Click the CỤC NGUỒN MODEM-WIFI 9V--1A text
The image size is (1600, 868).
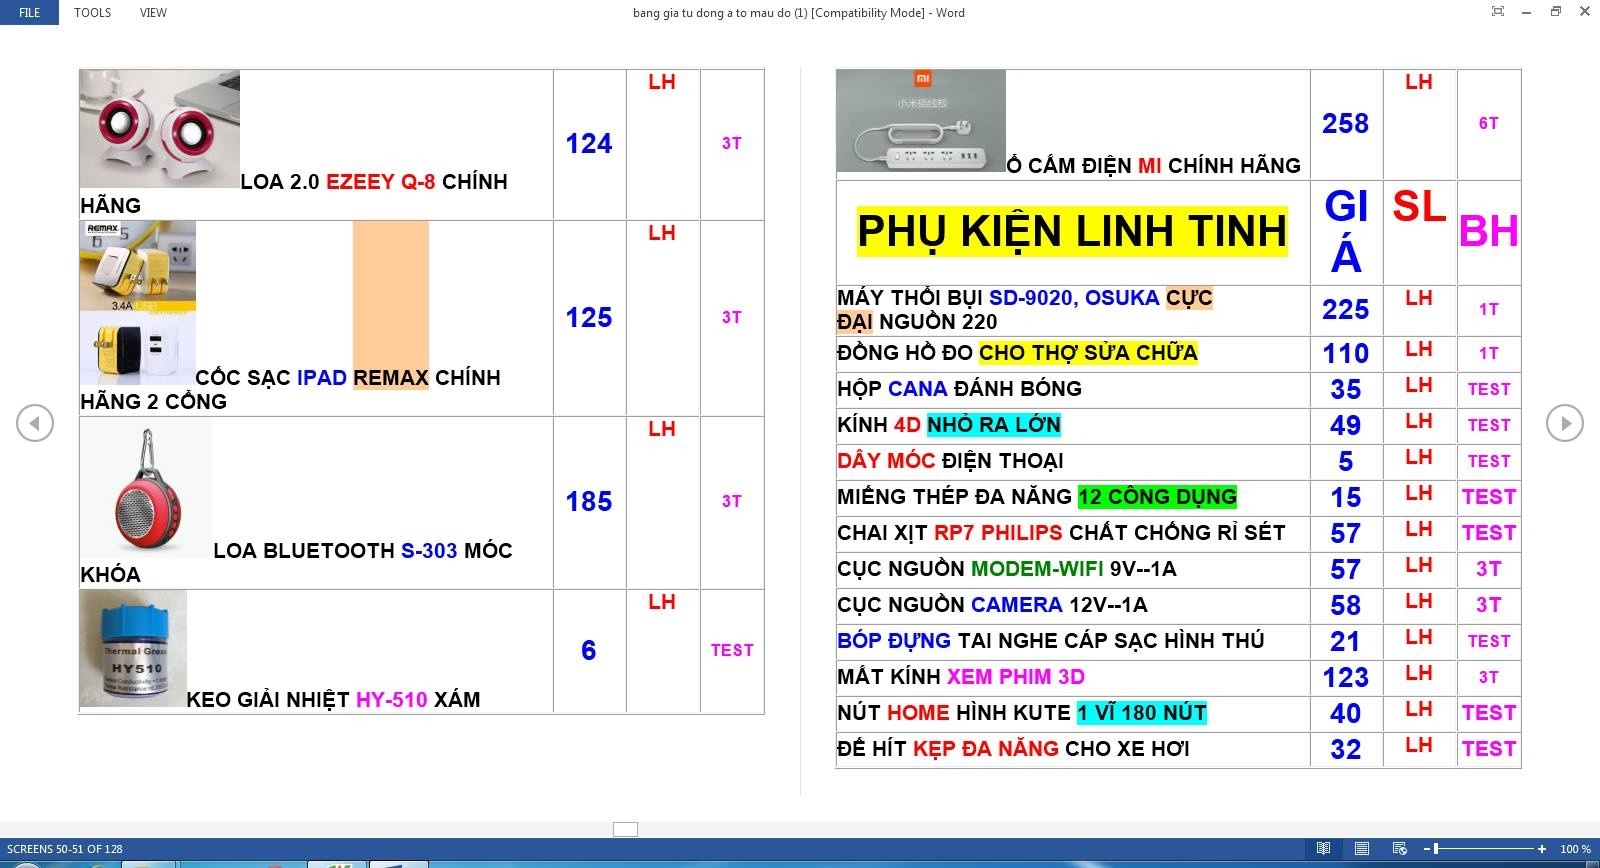point(1007,569)
